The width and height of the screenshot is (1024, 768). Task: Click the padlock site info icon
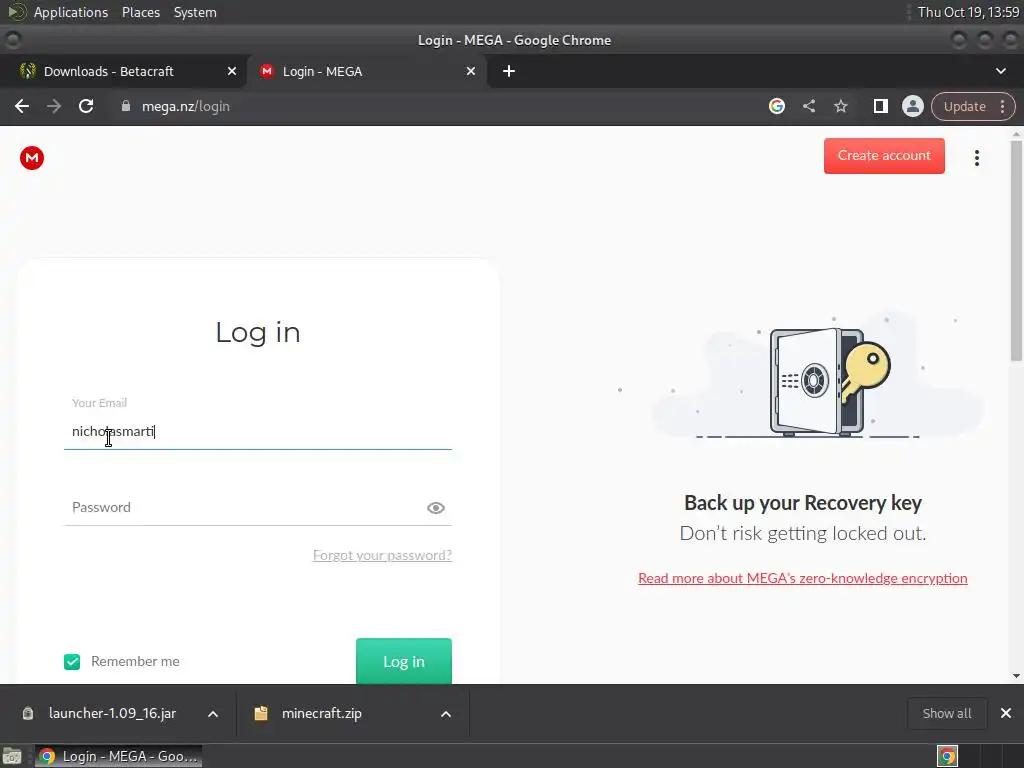[125, 106]
